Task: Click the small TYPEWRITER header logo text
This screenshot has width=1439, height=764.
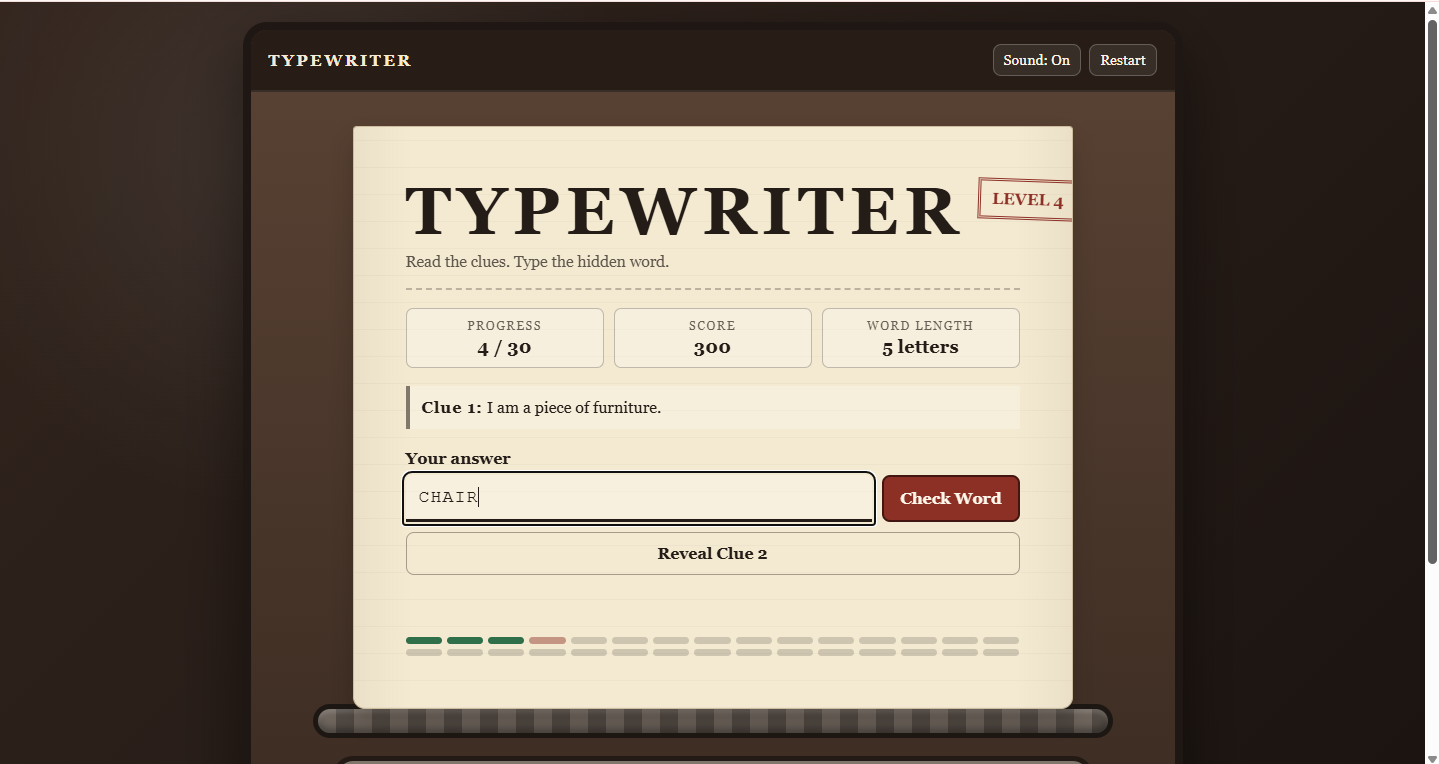Action: [340, 60]
